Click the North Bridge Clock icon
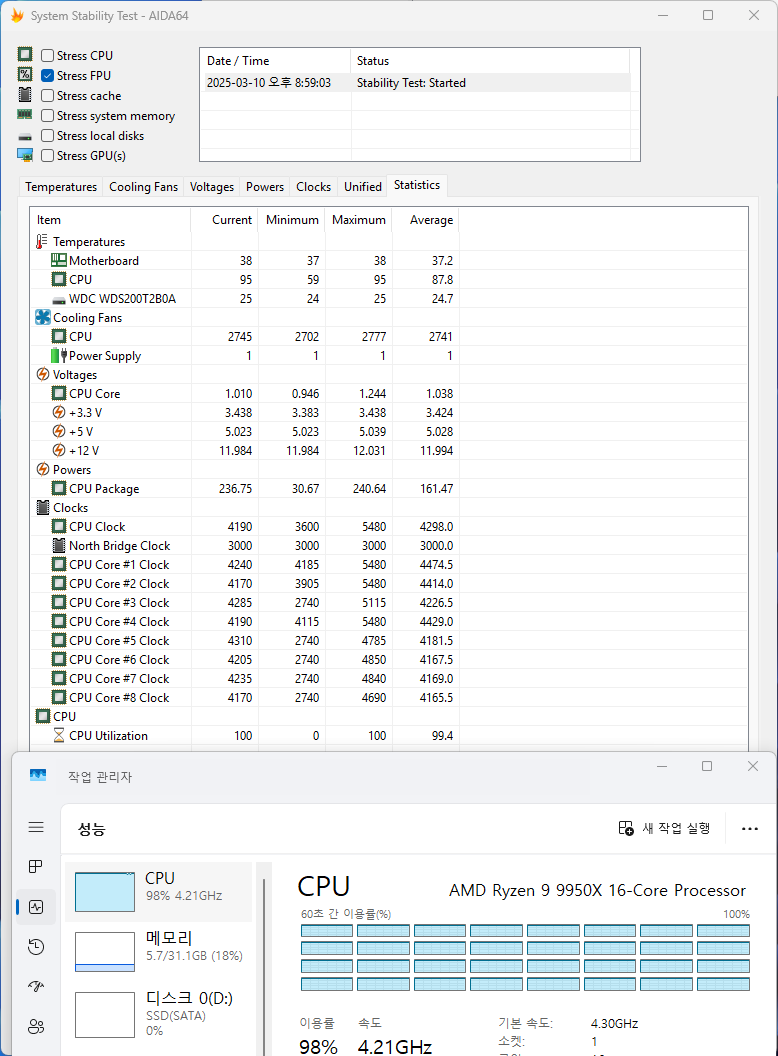 pos(59,545)
